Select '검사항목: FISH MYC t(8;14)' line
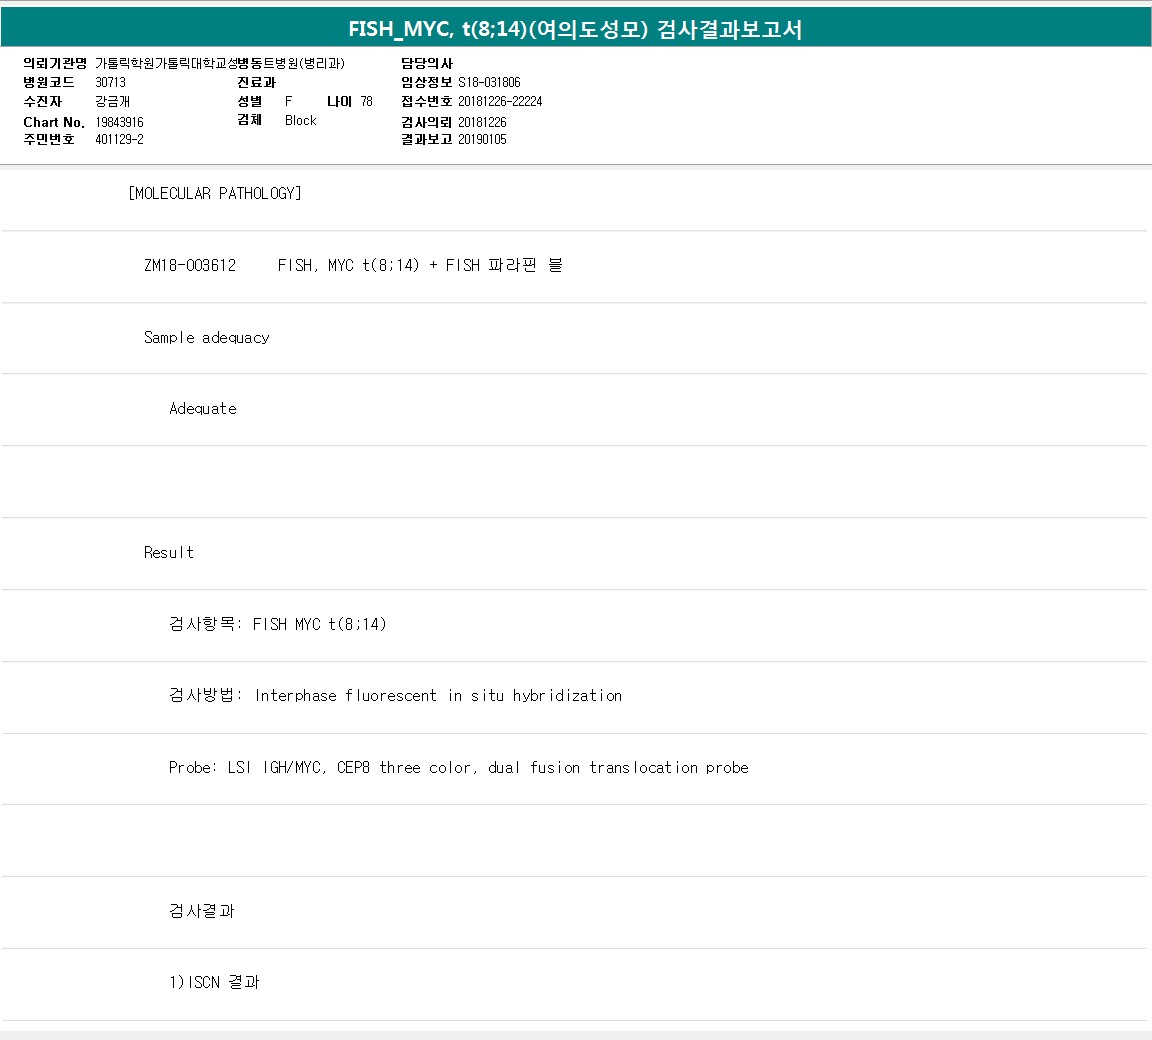This screenshot has width=1152, height=1040. pos(278,624)
